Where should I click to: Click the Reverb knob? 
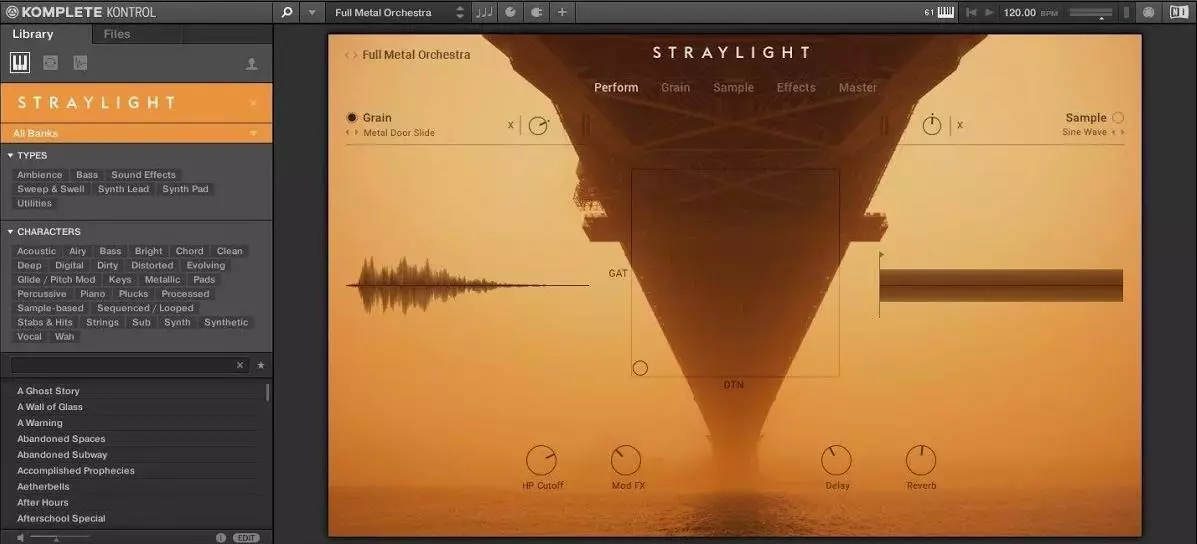tap(921, 461)
